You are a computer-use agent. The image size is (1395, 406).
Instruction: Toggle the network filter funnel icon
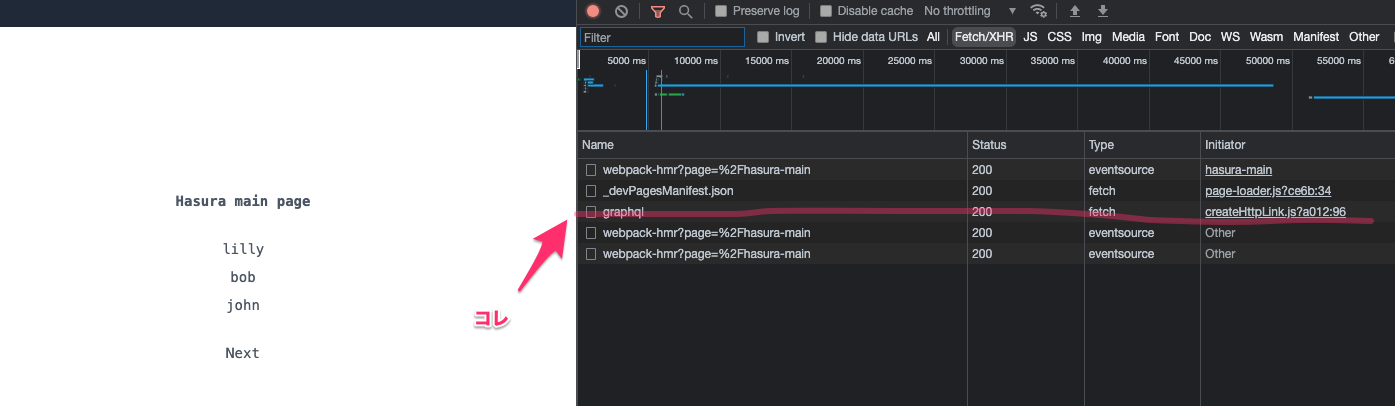(657, 11)
